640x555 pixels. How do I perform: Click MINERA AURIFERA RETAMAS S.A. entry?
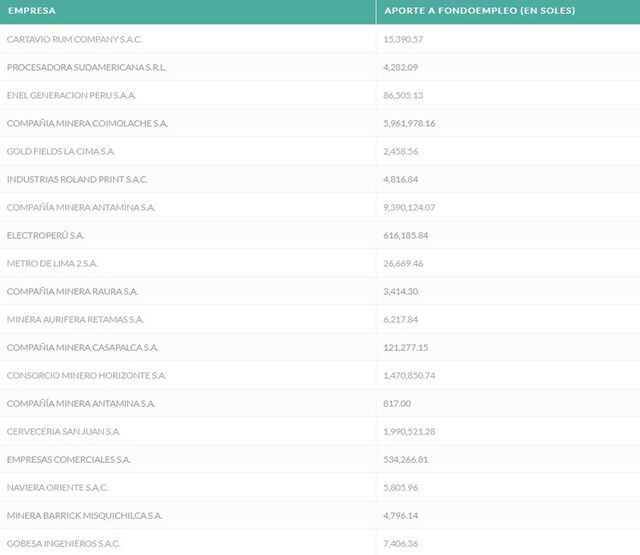pyautogui.click(x=75, y=319)
